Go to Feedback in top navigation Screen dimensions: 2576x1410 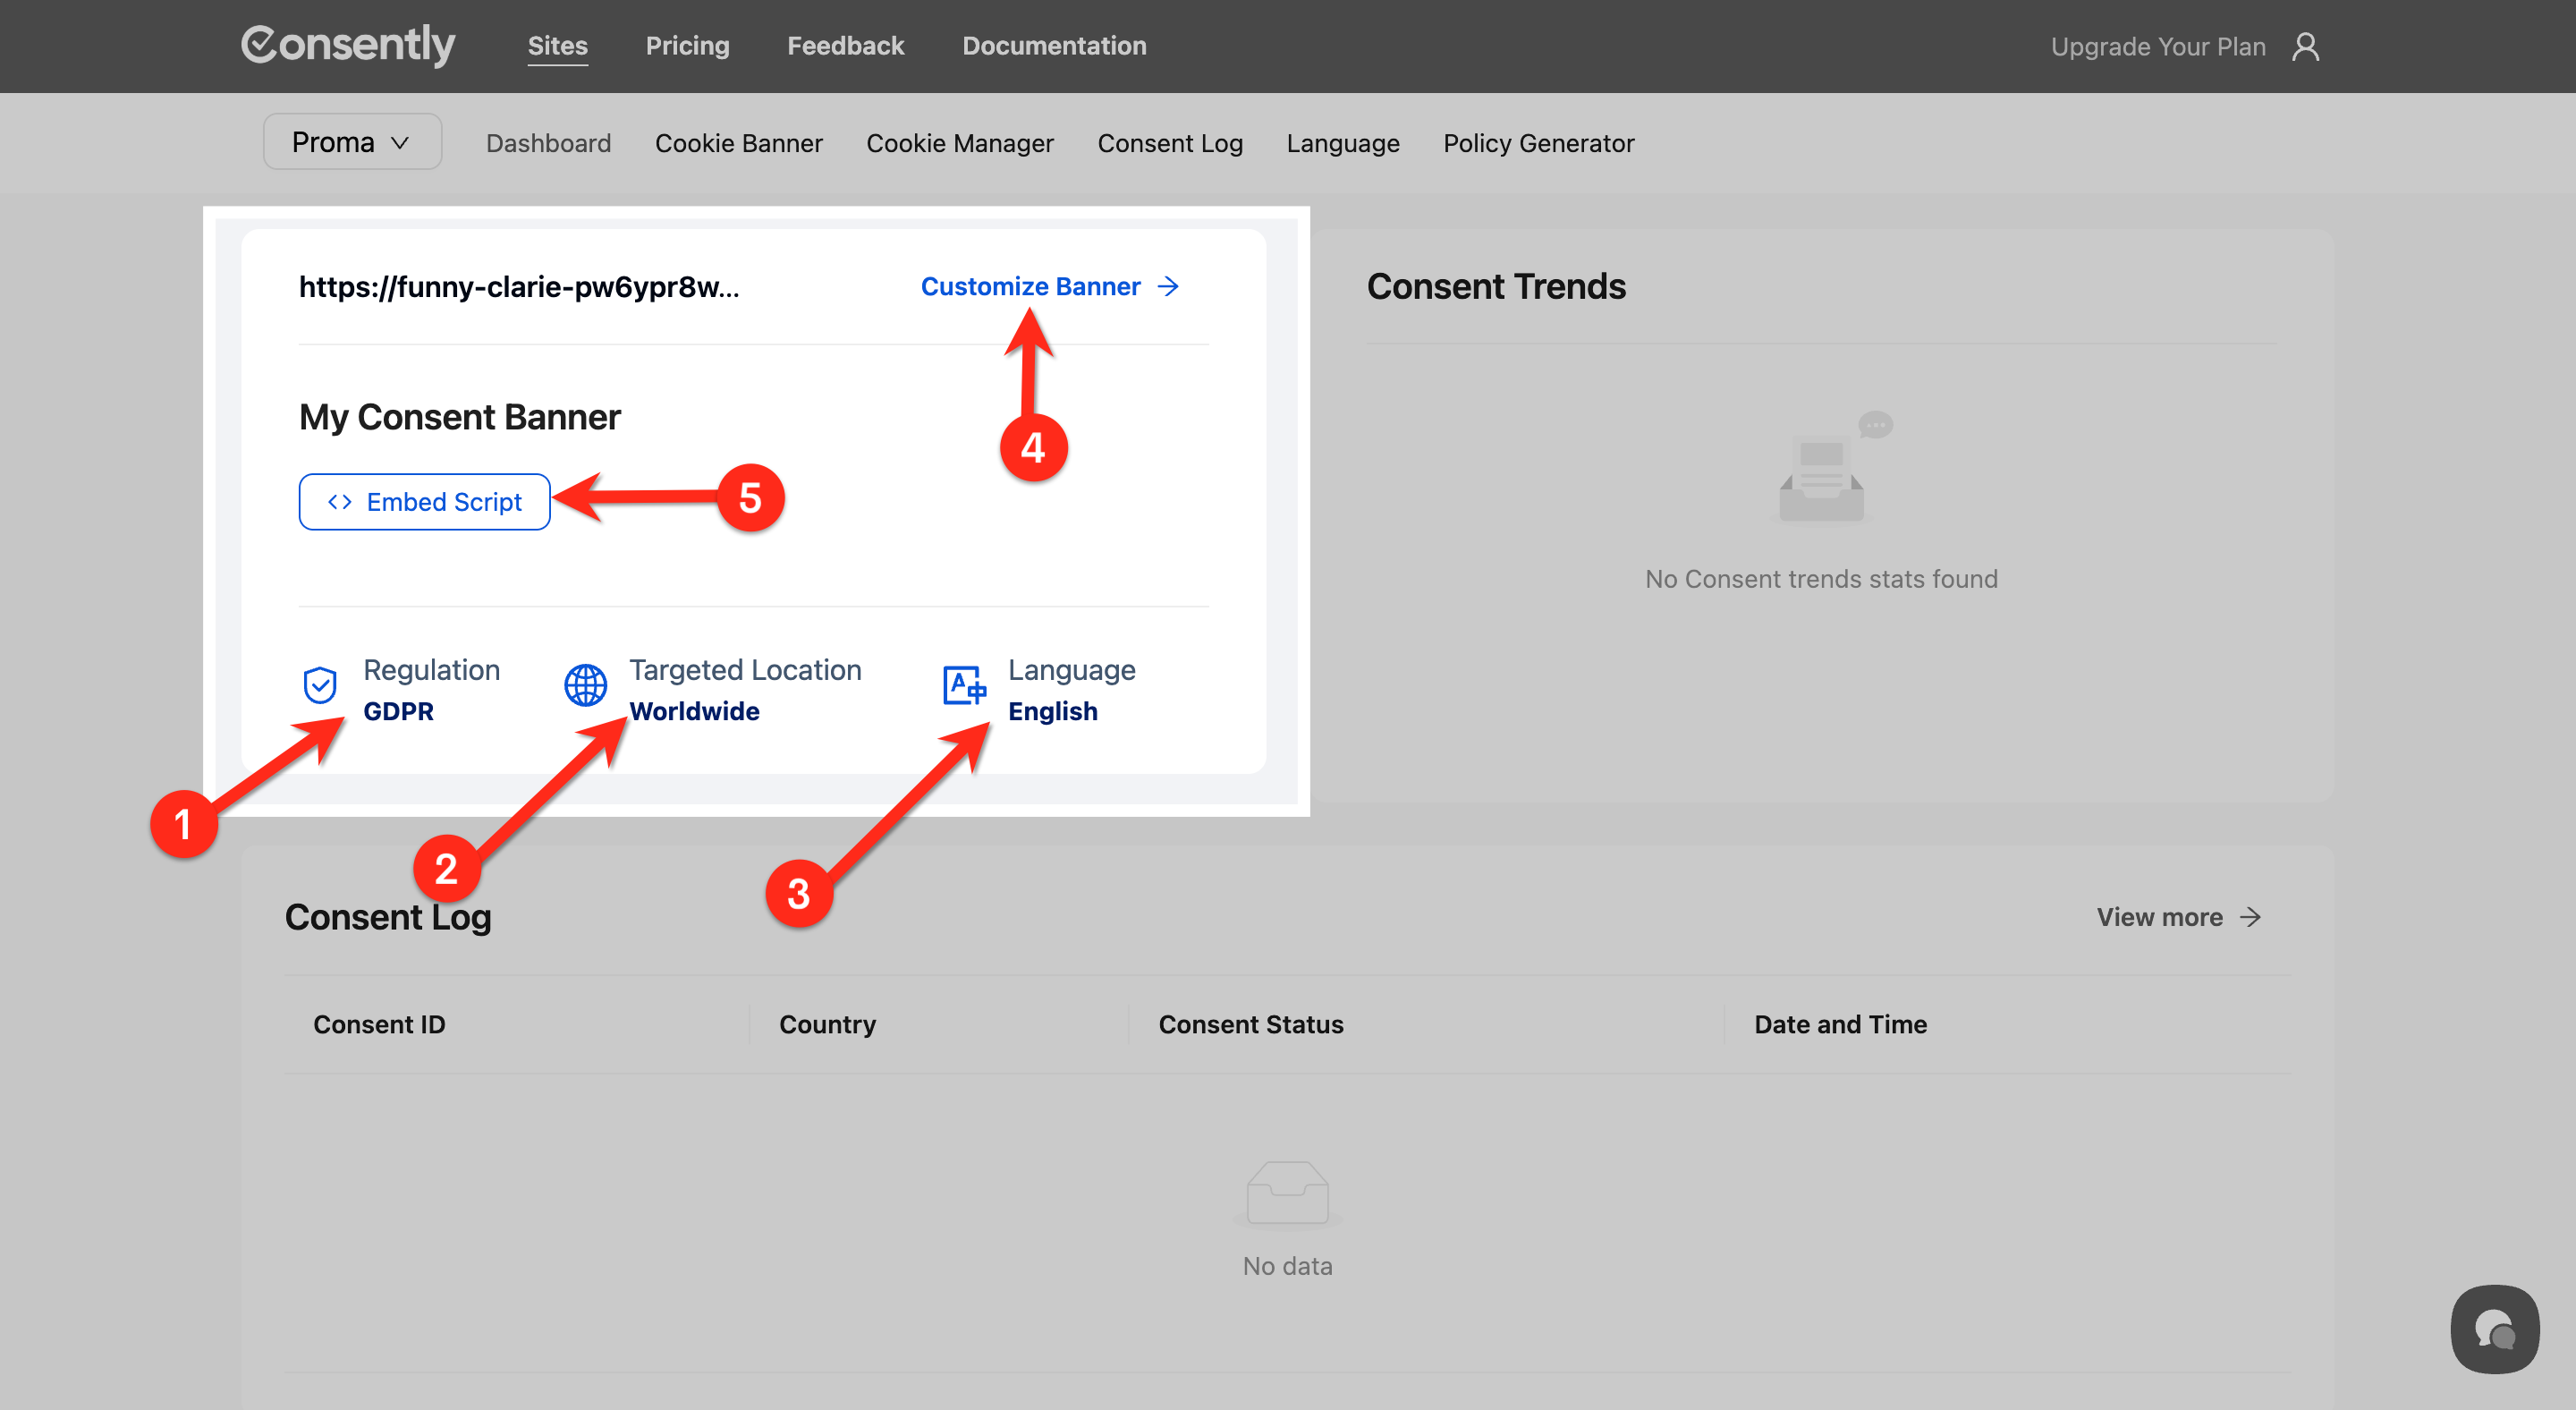(845, 46)
